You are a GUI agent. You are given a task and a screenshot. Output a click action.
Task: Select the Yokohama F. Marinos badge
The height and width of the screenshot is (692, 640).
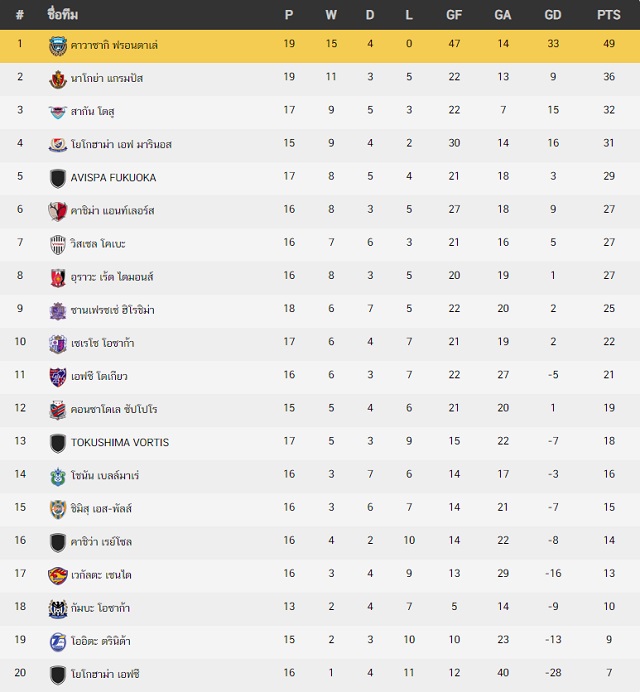[58, 145]
